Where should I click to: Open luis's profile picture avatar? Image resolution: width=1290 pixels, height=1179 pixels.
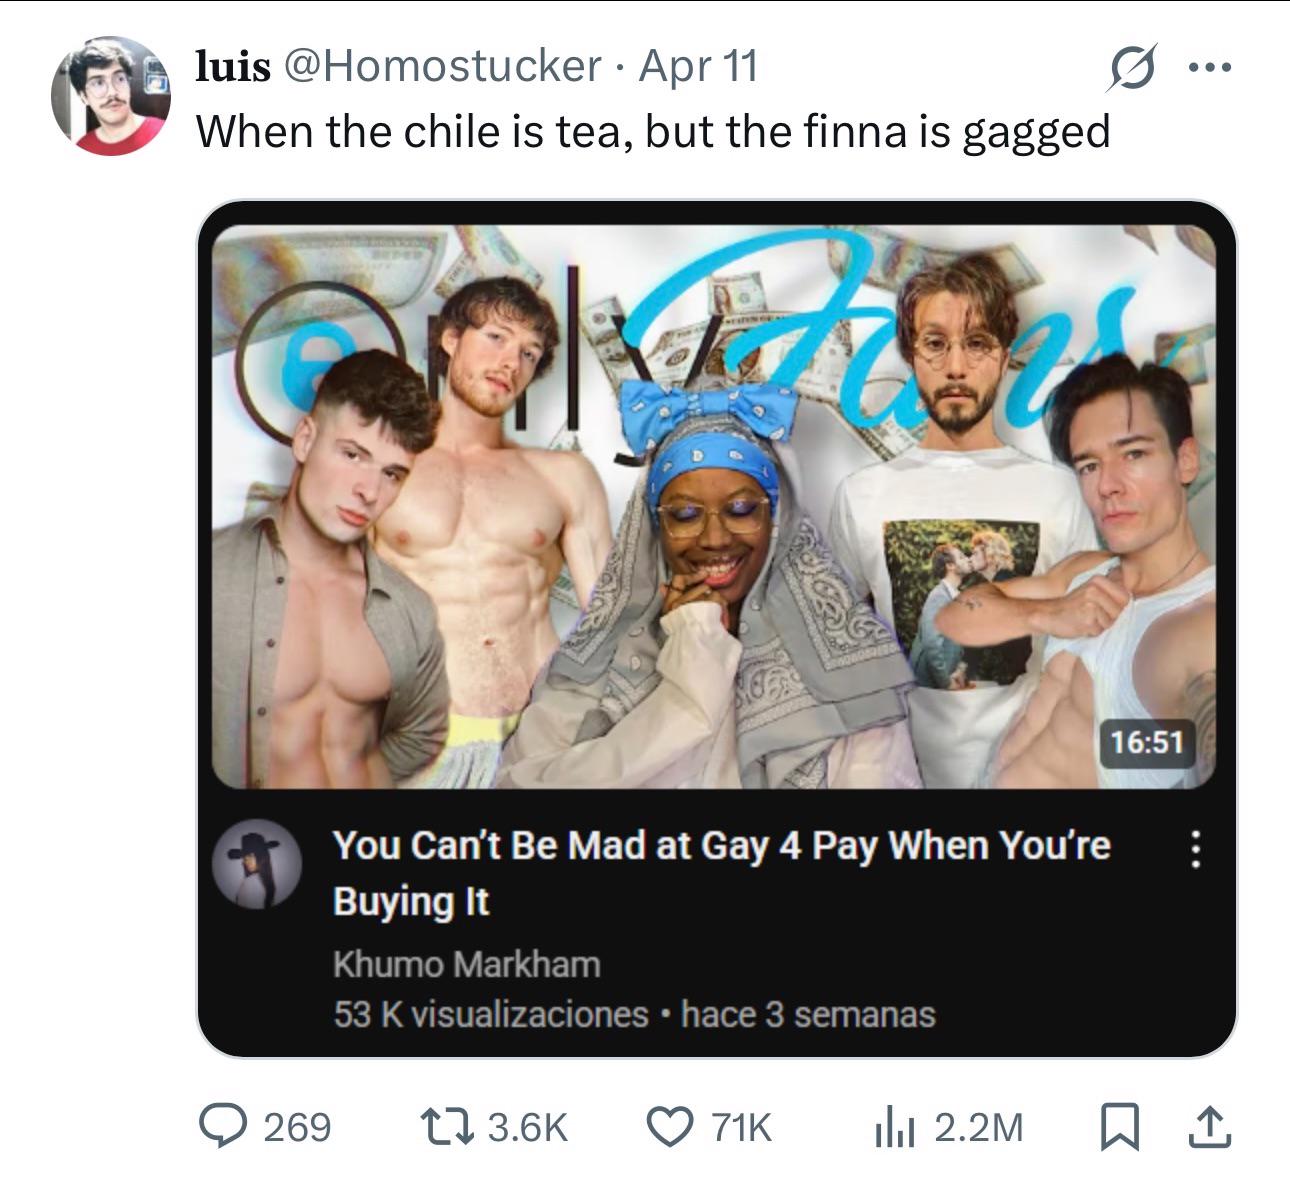pyautogui.click(x=110, y=96)
